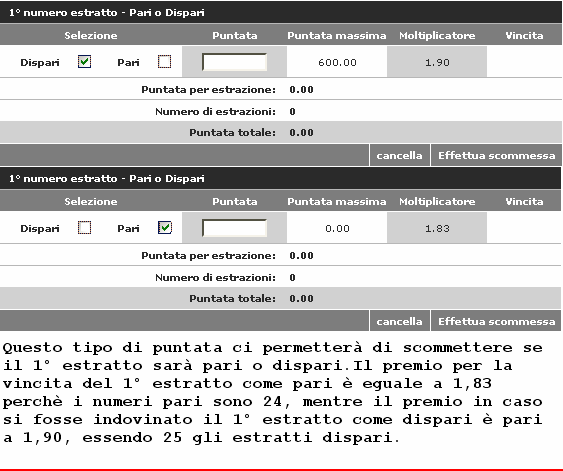
Task: Select the 1.83 Moltiplicatore value
Action: pyautogui.click(x=437, y=228)
